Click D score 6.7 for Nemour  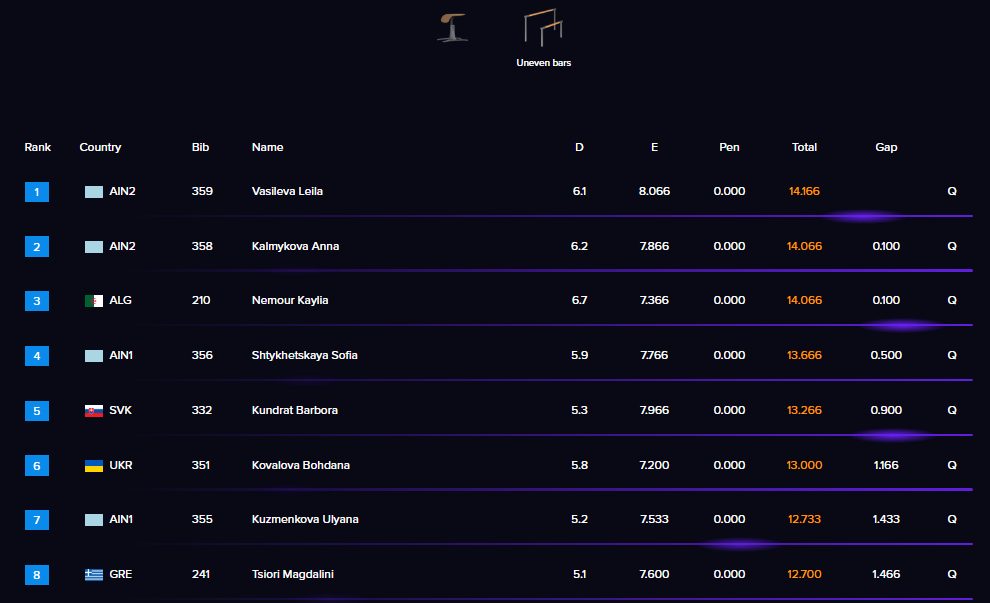pos(580,301)
